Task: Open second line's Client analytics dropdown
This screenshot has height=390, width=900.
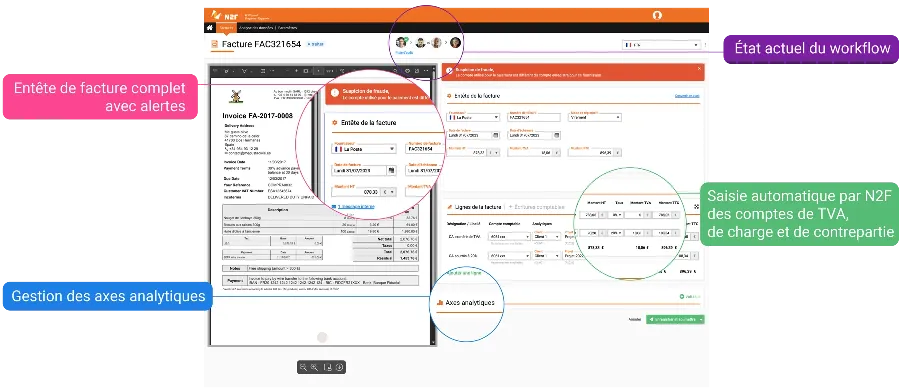Action: point(546,256)
